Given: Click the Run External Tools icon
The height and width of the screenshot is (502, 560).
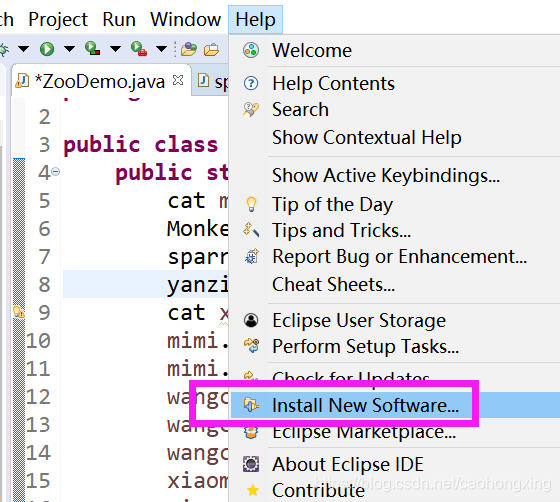Looking at the screenshot, I should click(139, 49).
